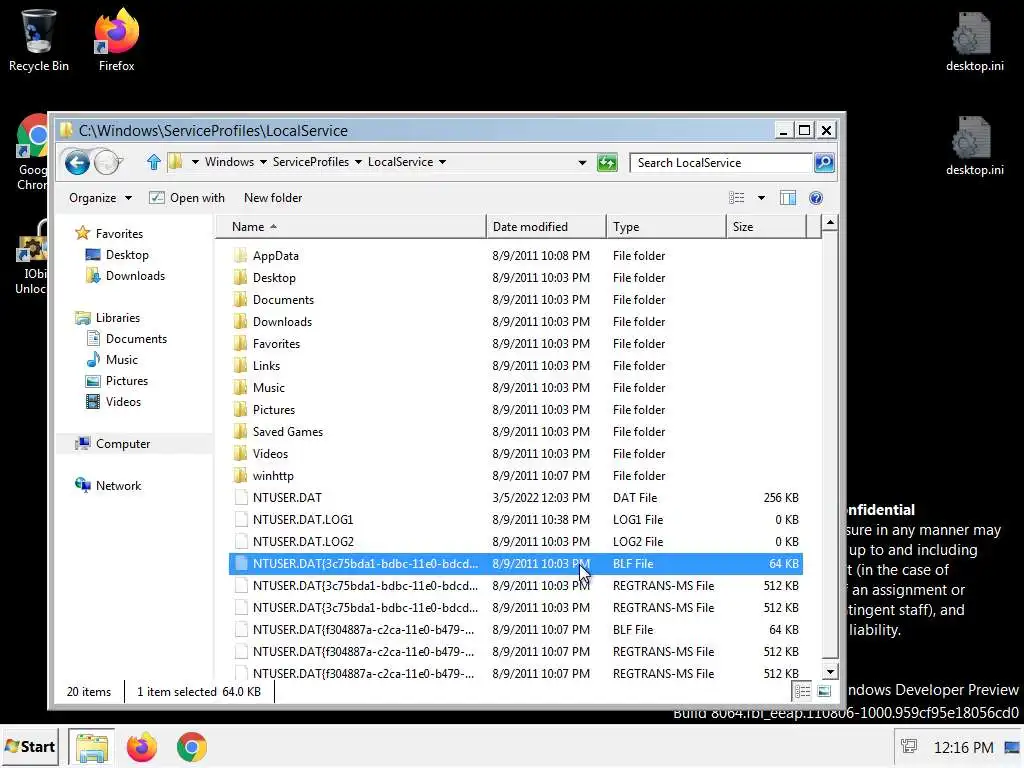Viewport: 1024px width, 768px height.
Task: Click clock showing 12:16 PM
Action: [x=963, y=747]
